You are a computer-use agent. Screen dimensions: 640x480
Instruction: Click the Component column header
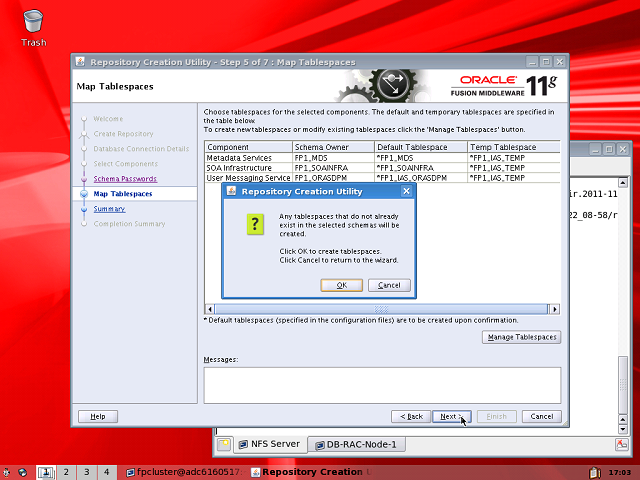(249, 147)
